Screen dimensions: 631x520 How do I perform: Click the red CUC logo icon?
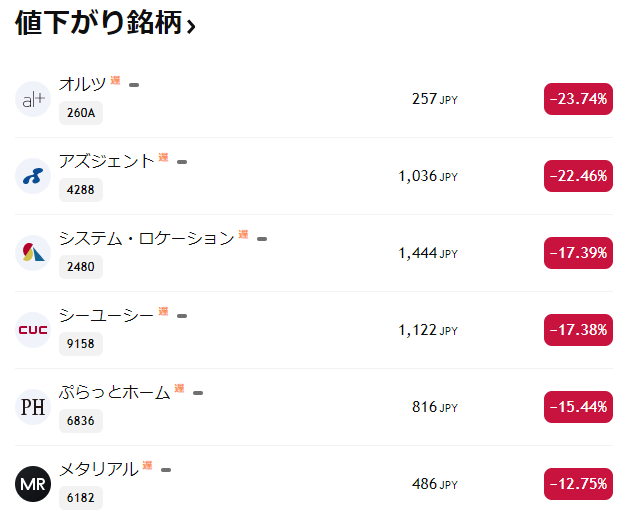(x=33, y=330)
